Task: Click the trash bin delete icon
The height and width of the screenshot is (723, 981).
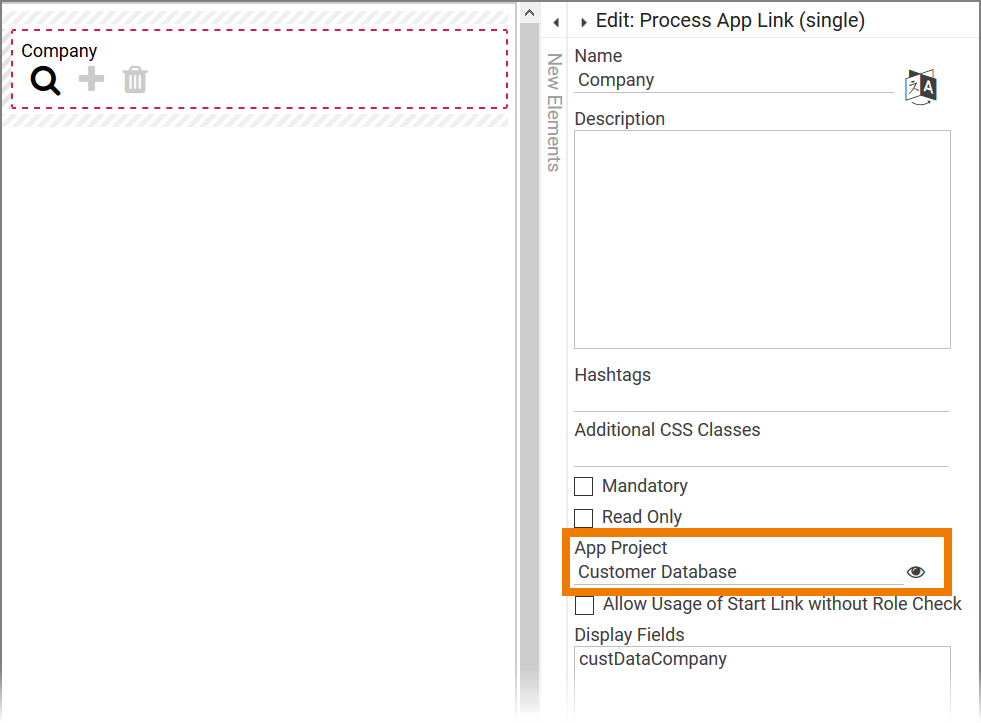Action: click(135, 80)
